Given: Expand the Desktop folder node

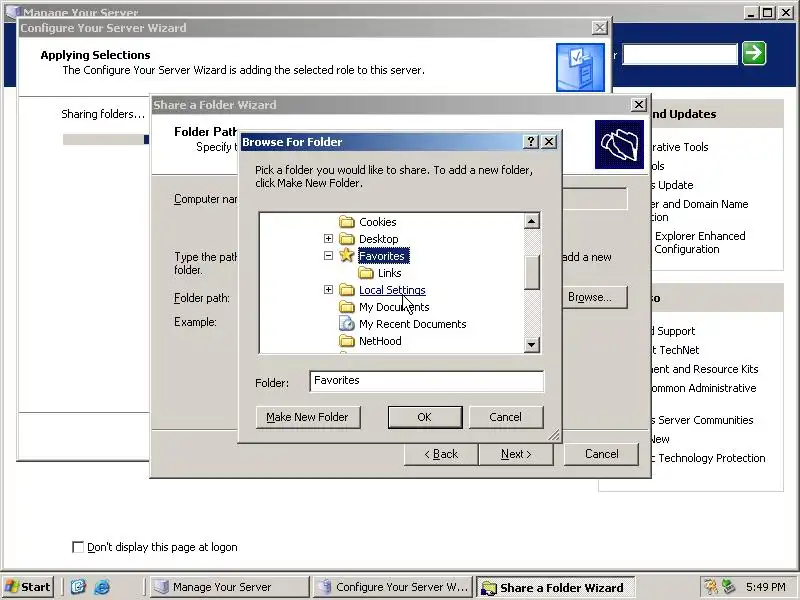Looking at the screenshot, I should click(x=328, y=238).
